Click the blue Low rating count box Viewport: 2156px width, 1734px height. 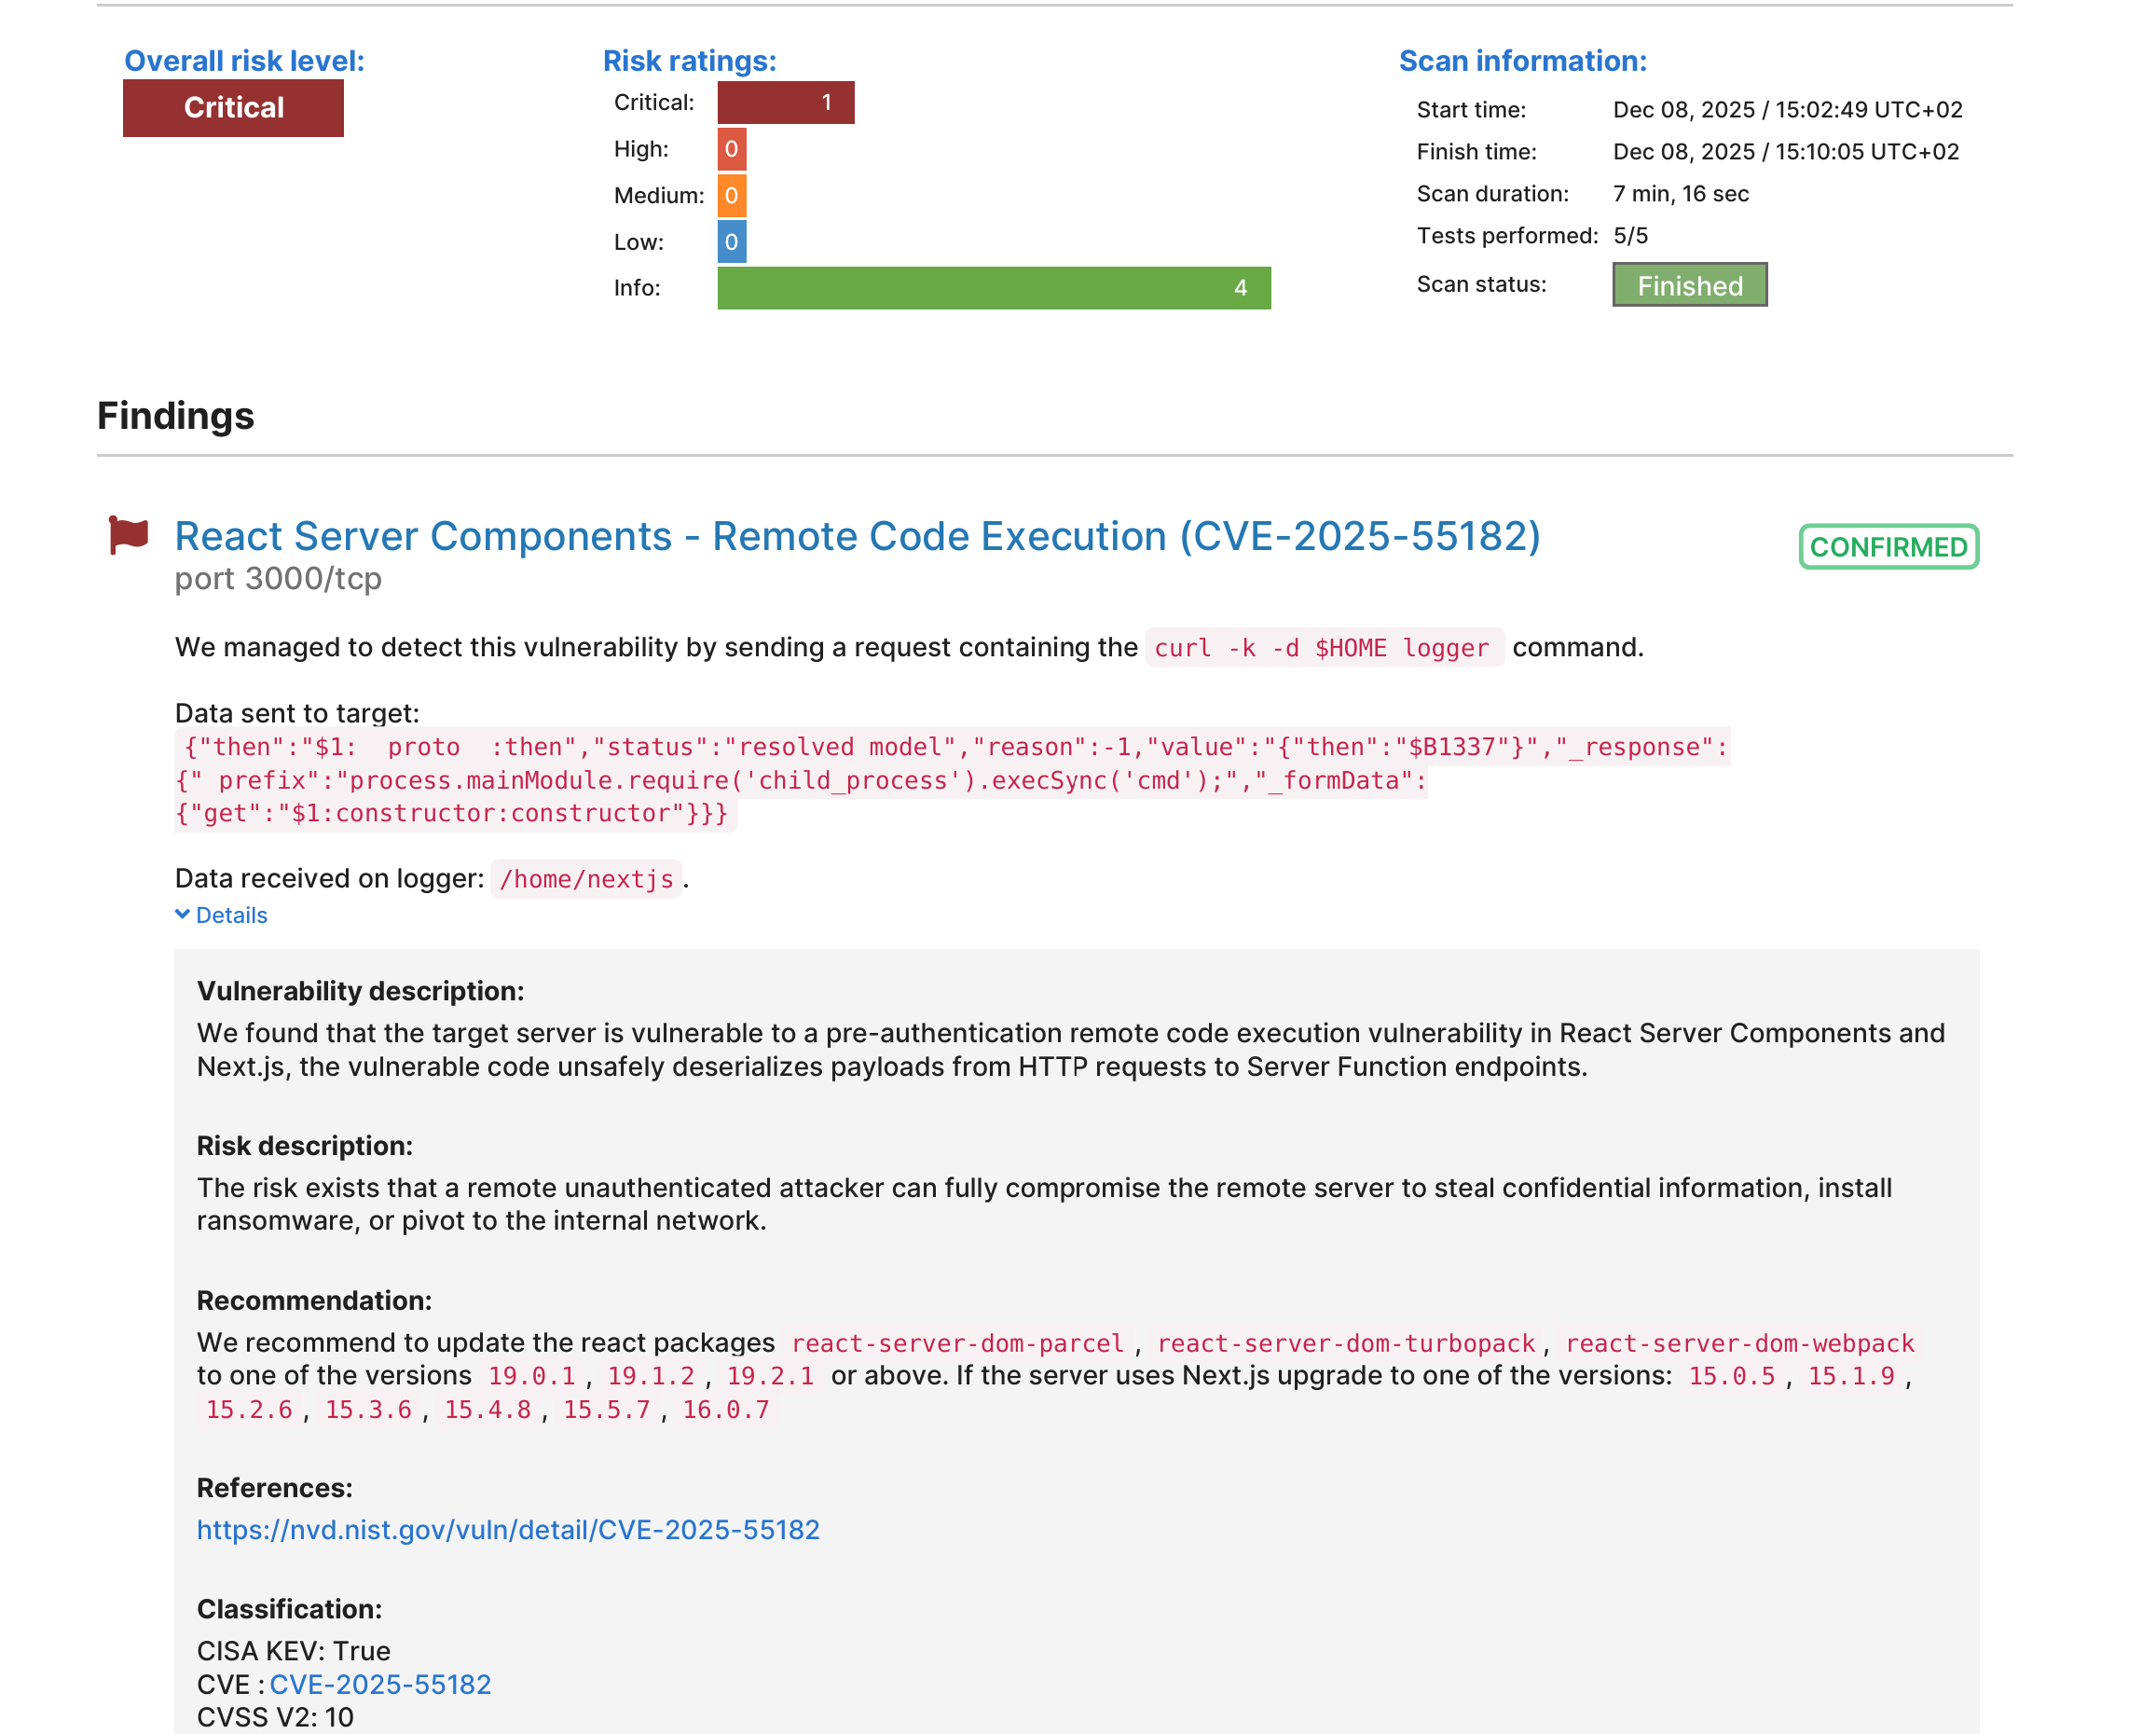pos(731,242)
